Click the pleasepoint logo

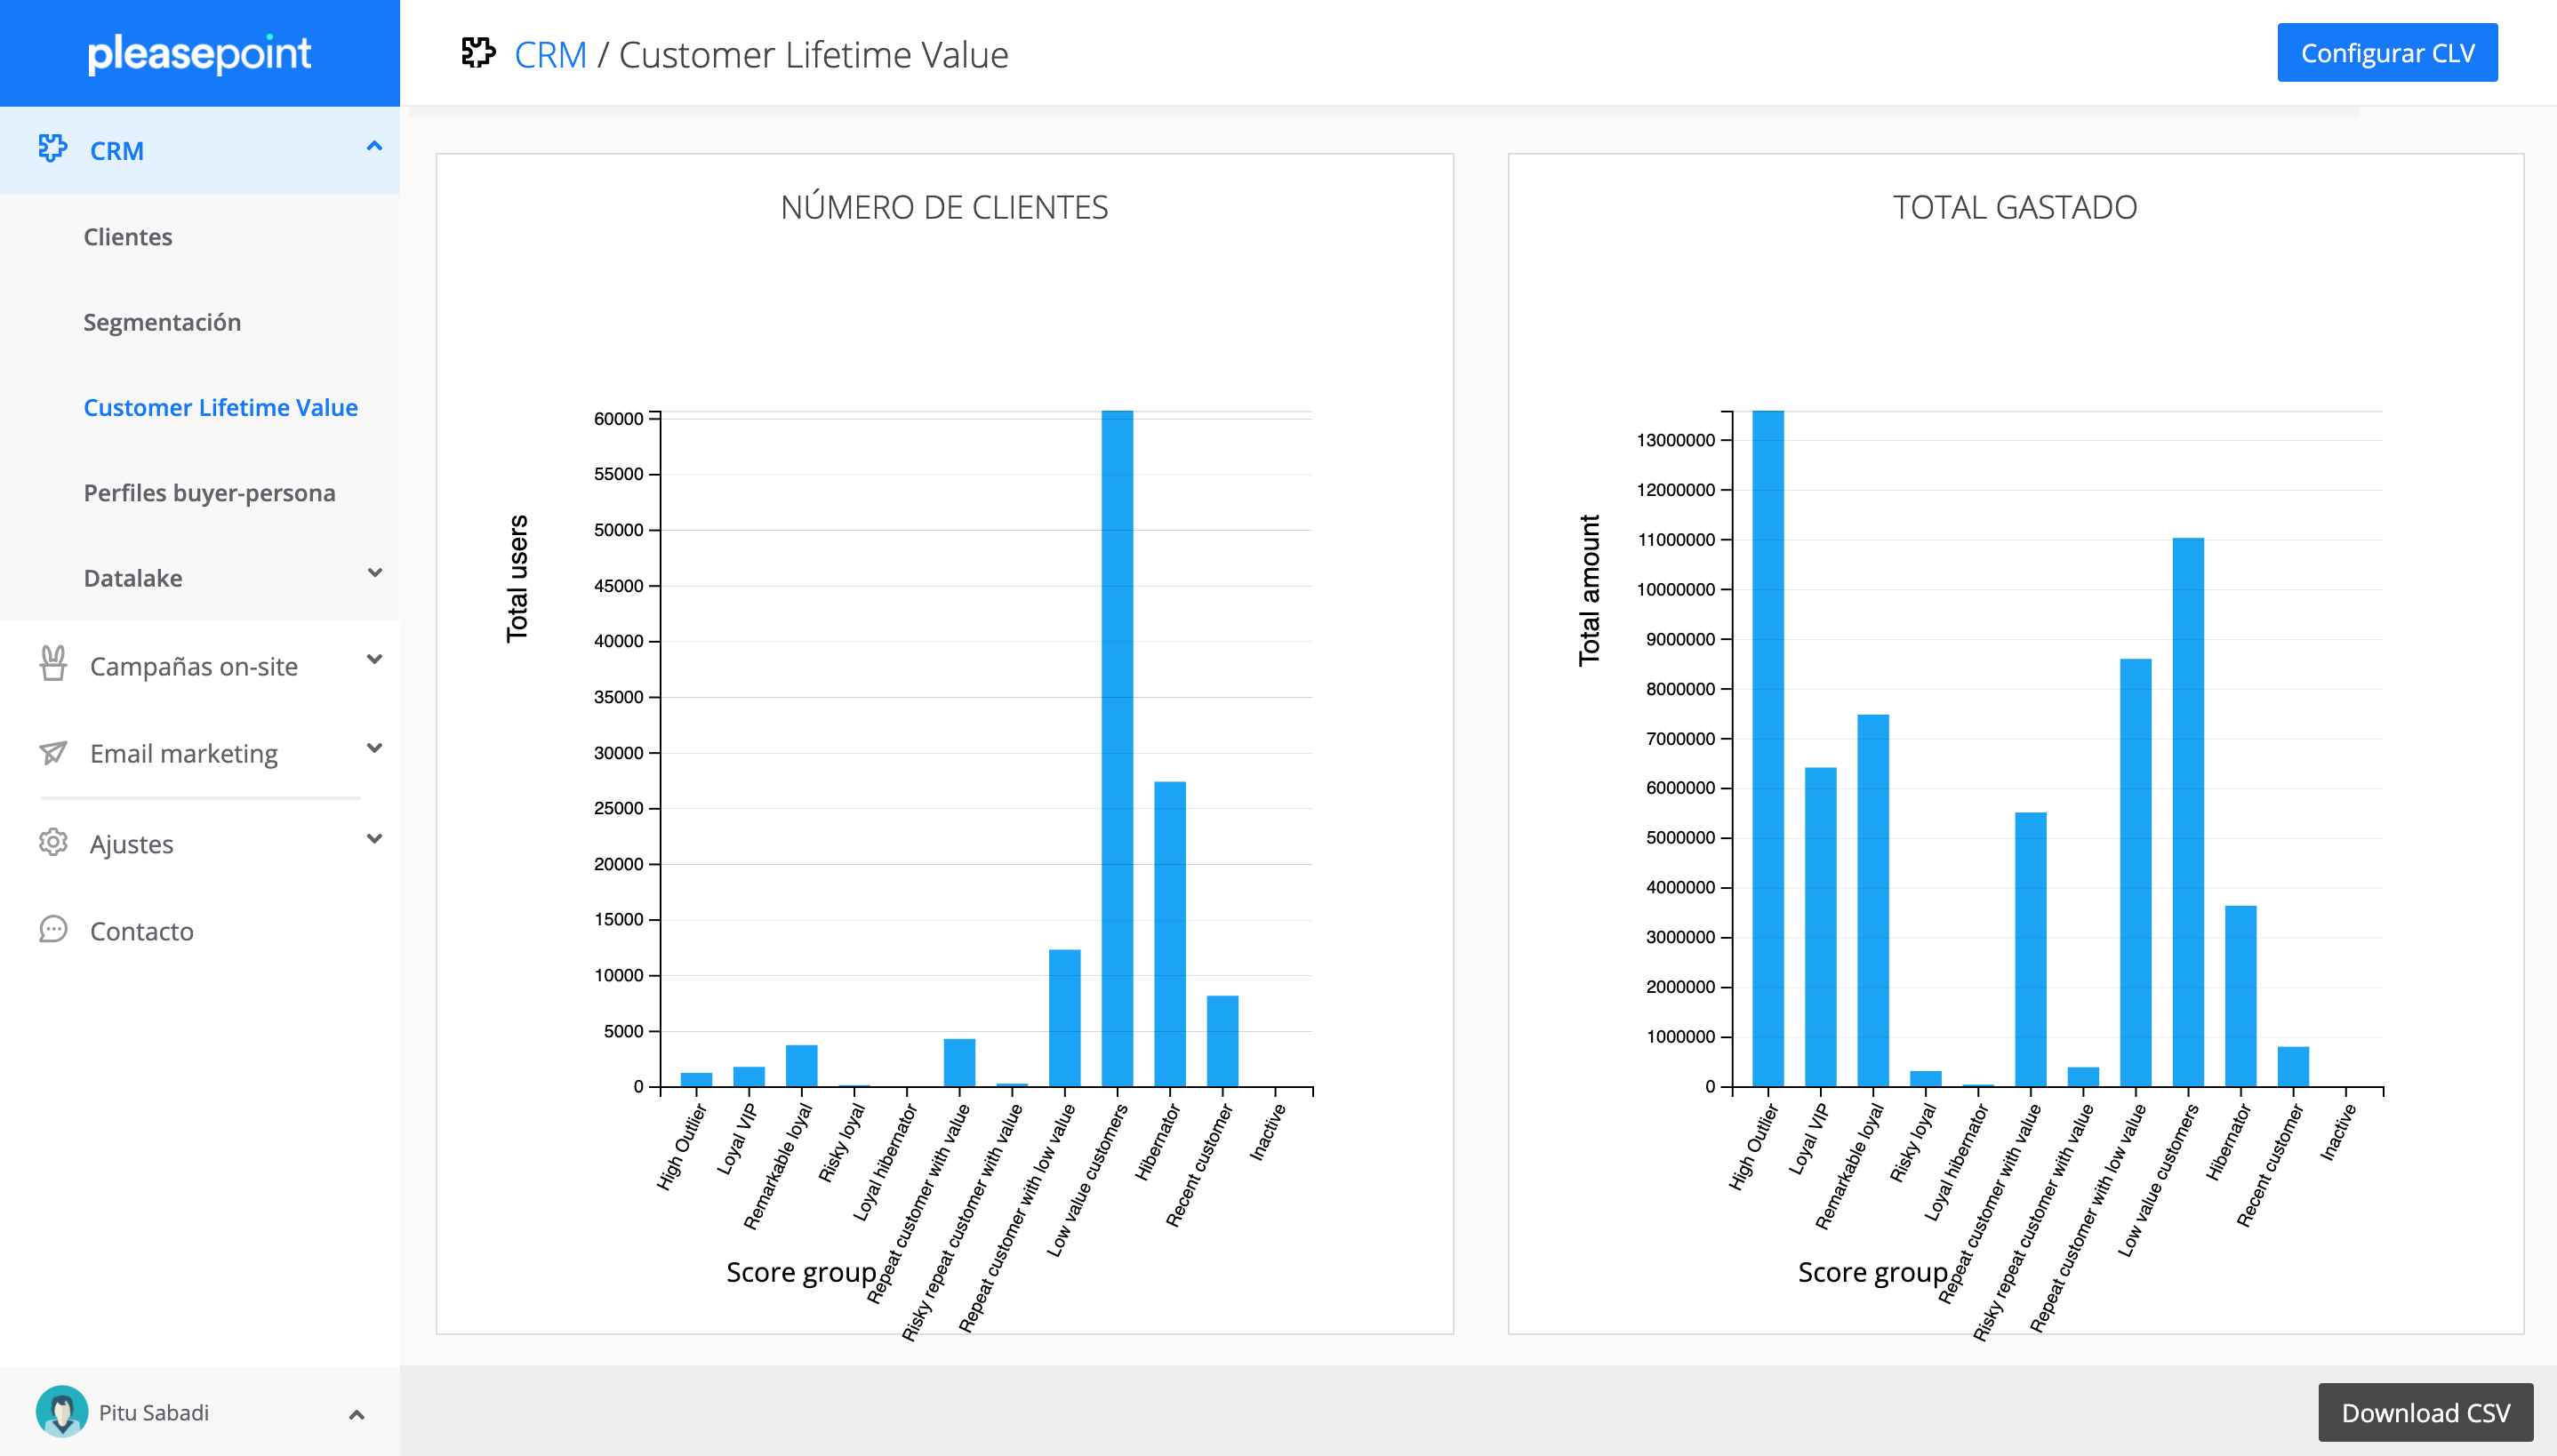tap(199, 53)
